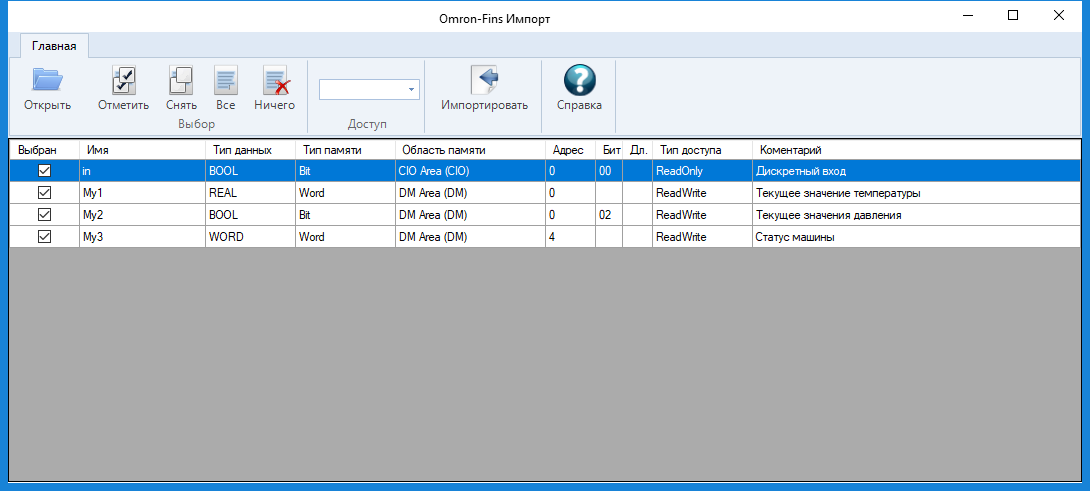Close the Omron-Fins Импорт window
Viewport: 1090px width, 491px height.
tap(1059, 15)
